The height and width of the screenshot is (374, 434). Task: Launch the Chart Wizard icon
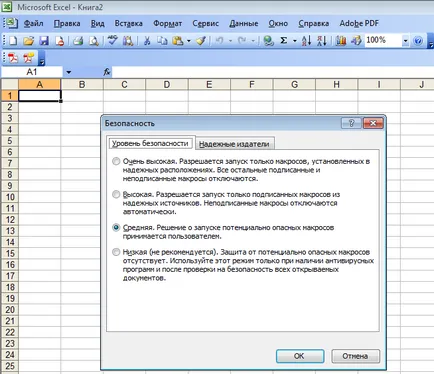(x=341, y=41)
